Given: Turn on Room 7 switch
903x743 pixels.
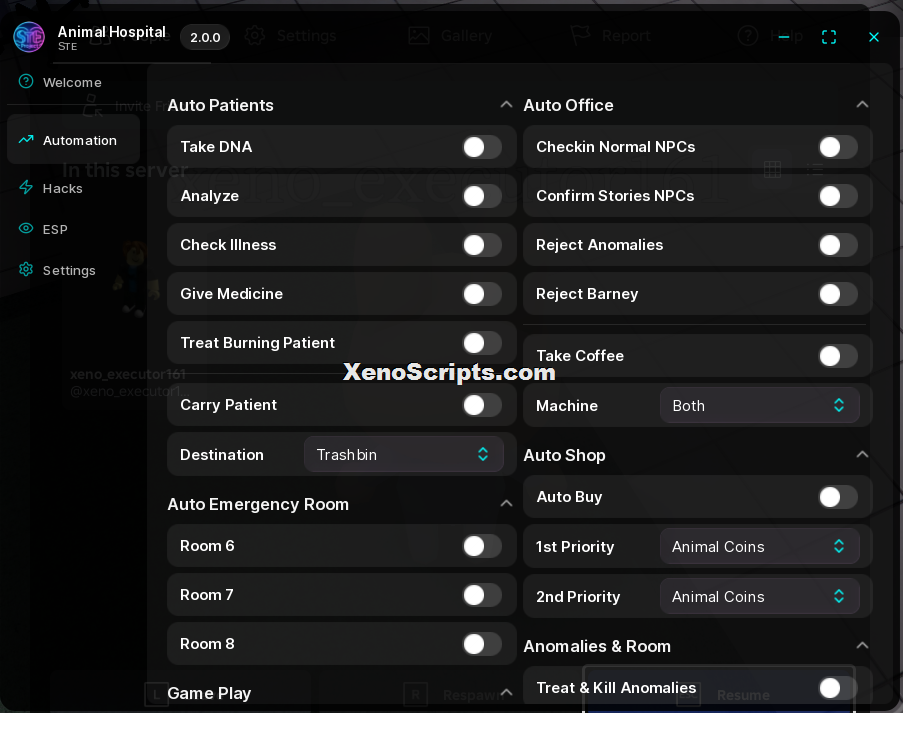Looking at the screenshot, I should [482, 595].
